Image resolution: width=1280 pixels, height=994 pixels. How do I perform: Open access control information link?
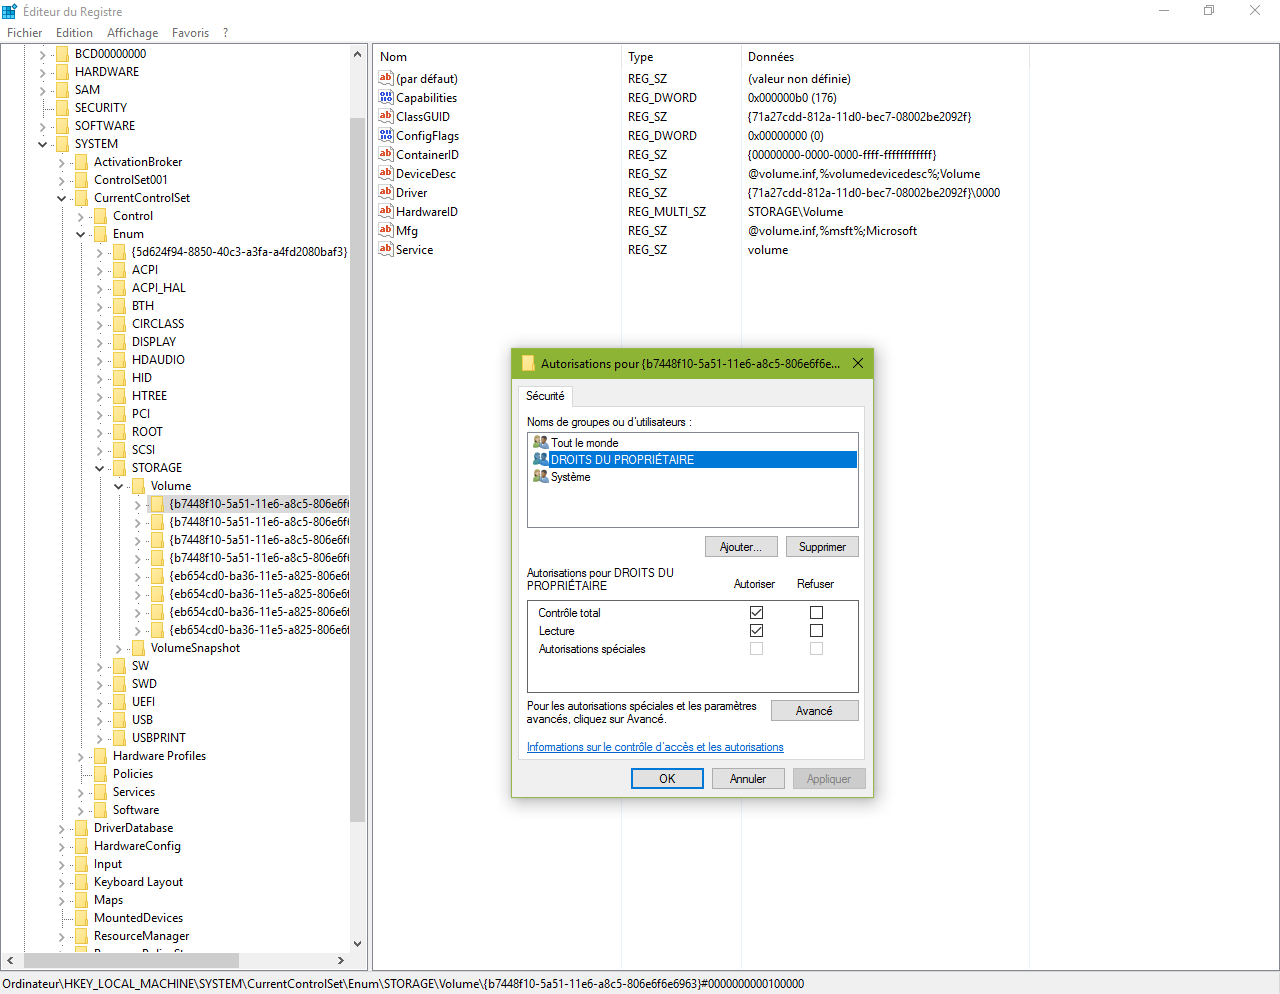click(655, 747)
